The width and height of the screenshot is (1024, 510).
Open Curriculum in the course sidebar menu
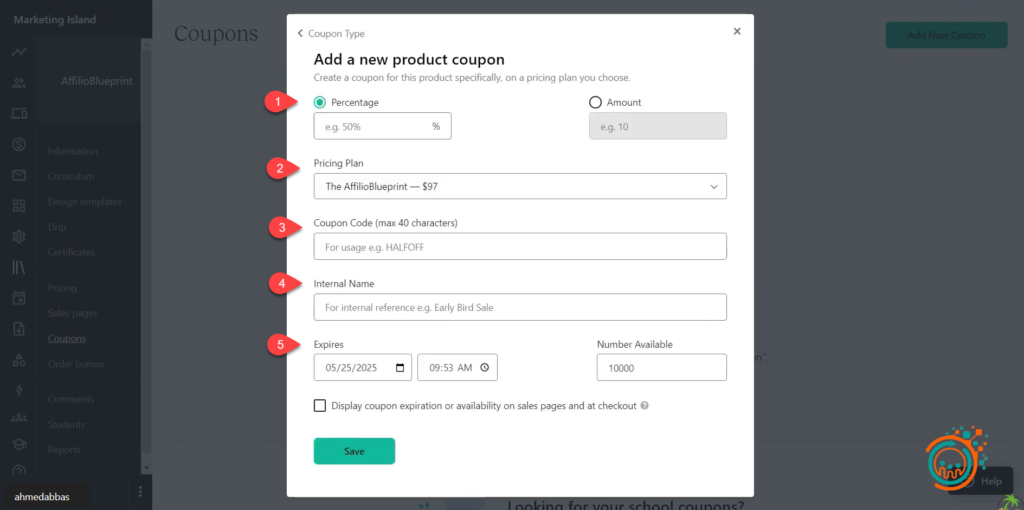point(70,176)
